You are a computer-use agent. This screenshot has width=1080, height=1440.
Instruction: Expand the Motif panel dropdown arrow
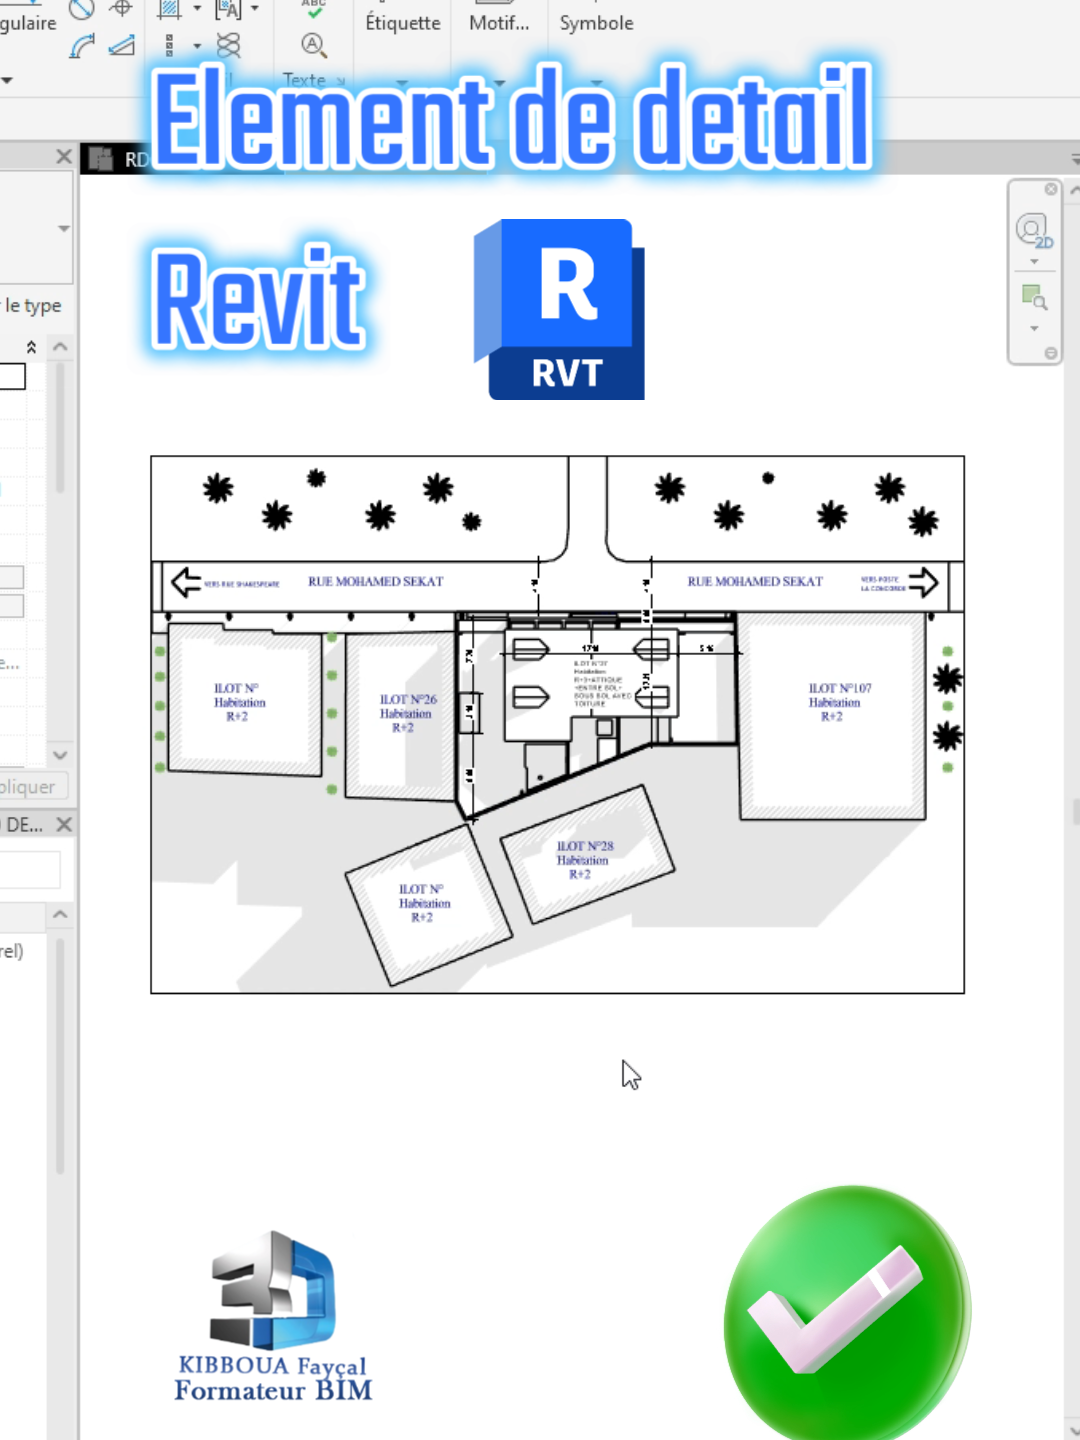click(499, 83)
